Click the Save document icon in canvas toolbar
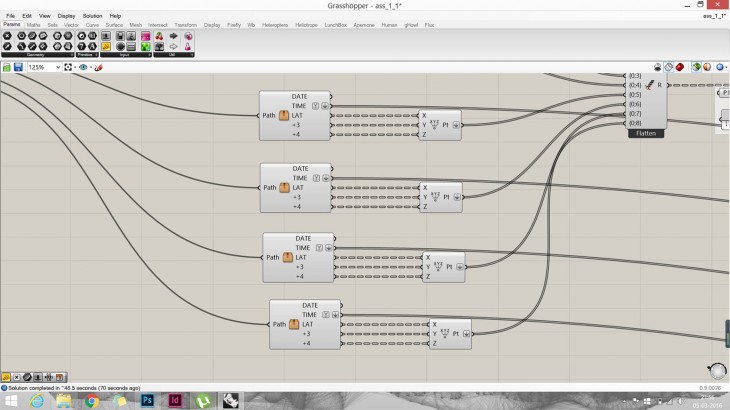This screenshot has width=730, height=410. click(18, 67)
